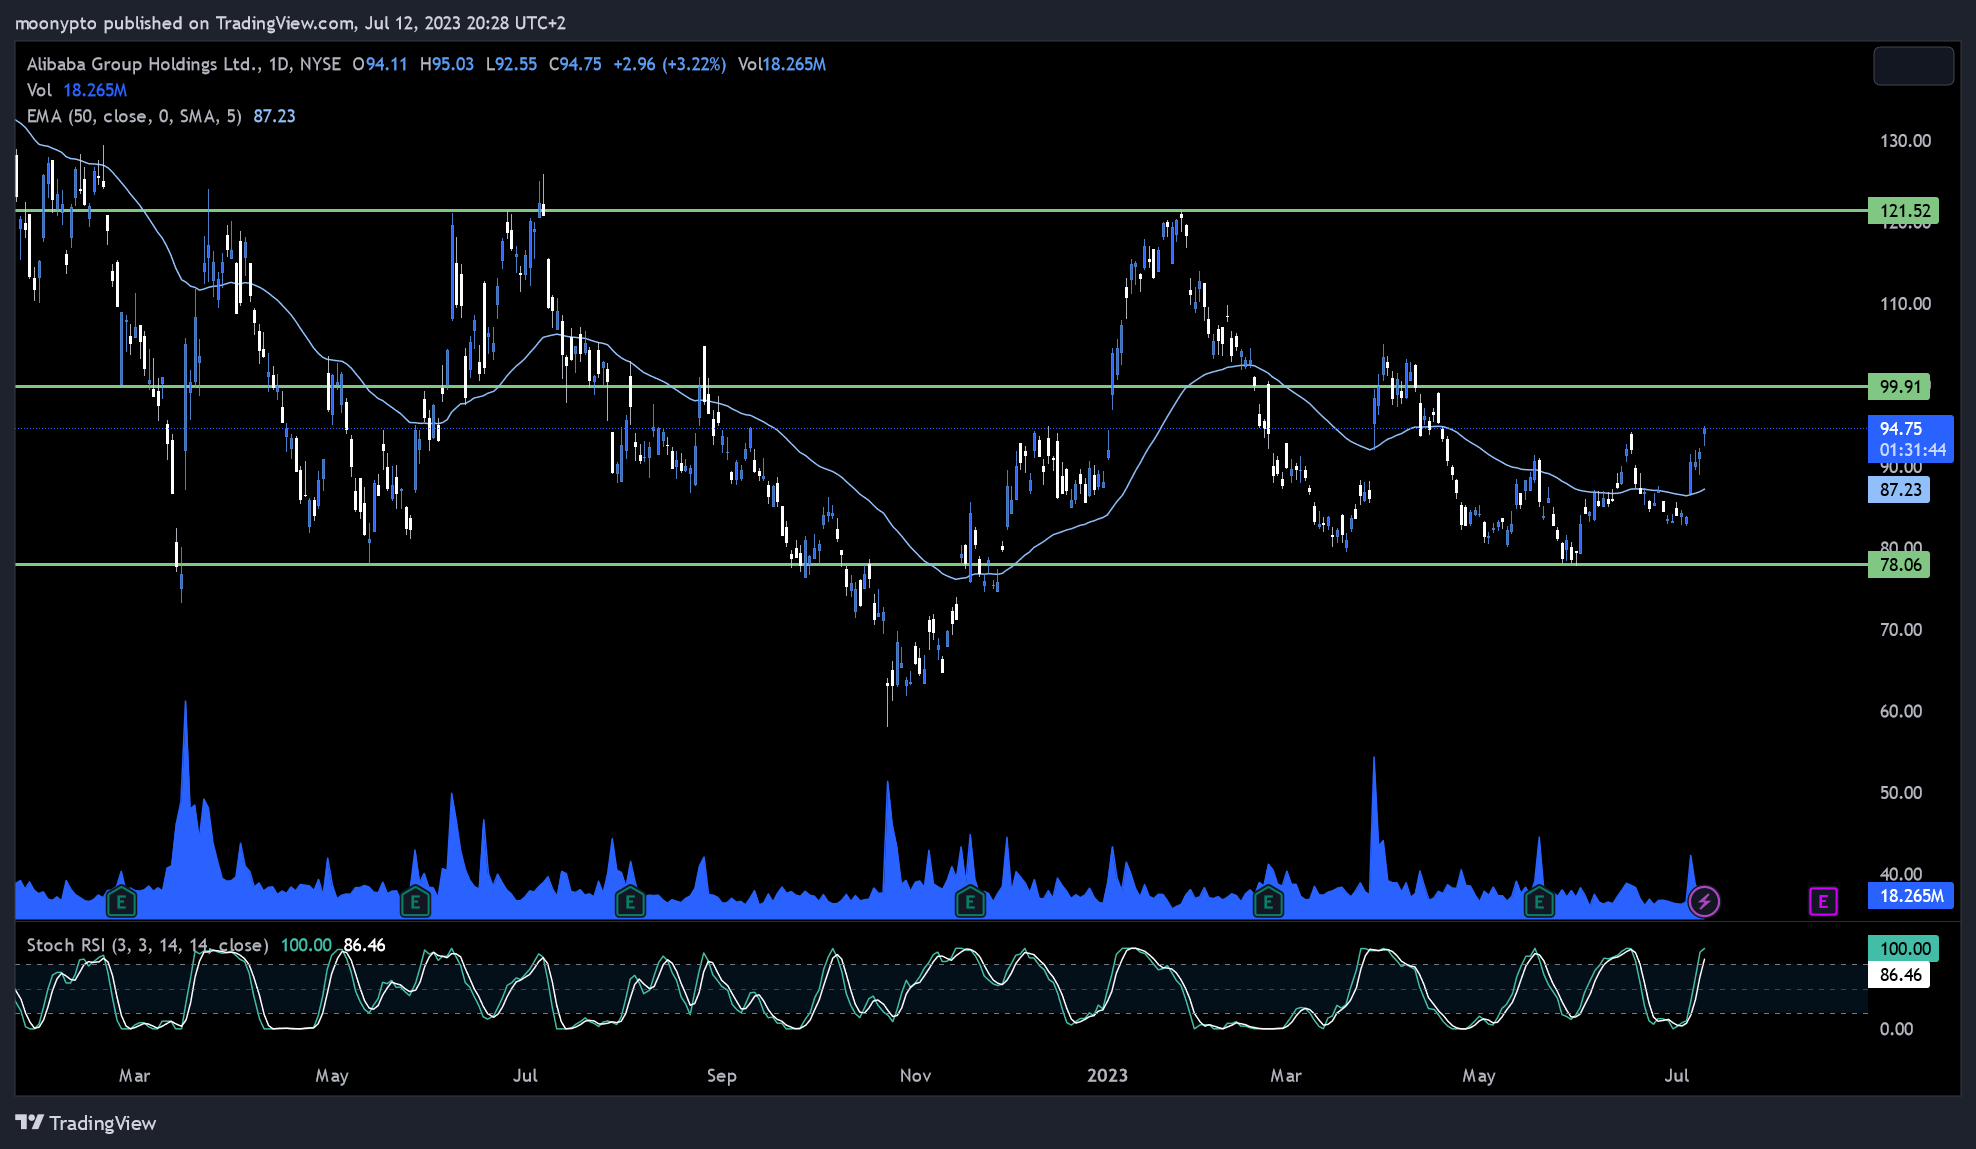Image resolution: width=1976 pixels, height=1149 pixels.
Task: Click the earnings marker between May and July 2022
Action: click(x=415, y=903)
